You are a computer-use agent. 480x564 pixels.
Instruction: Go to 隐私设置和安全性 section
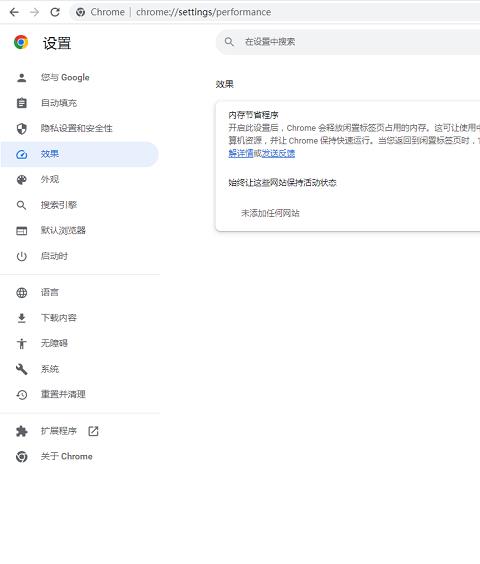click(x=80, y=128)
